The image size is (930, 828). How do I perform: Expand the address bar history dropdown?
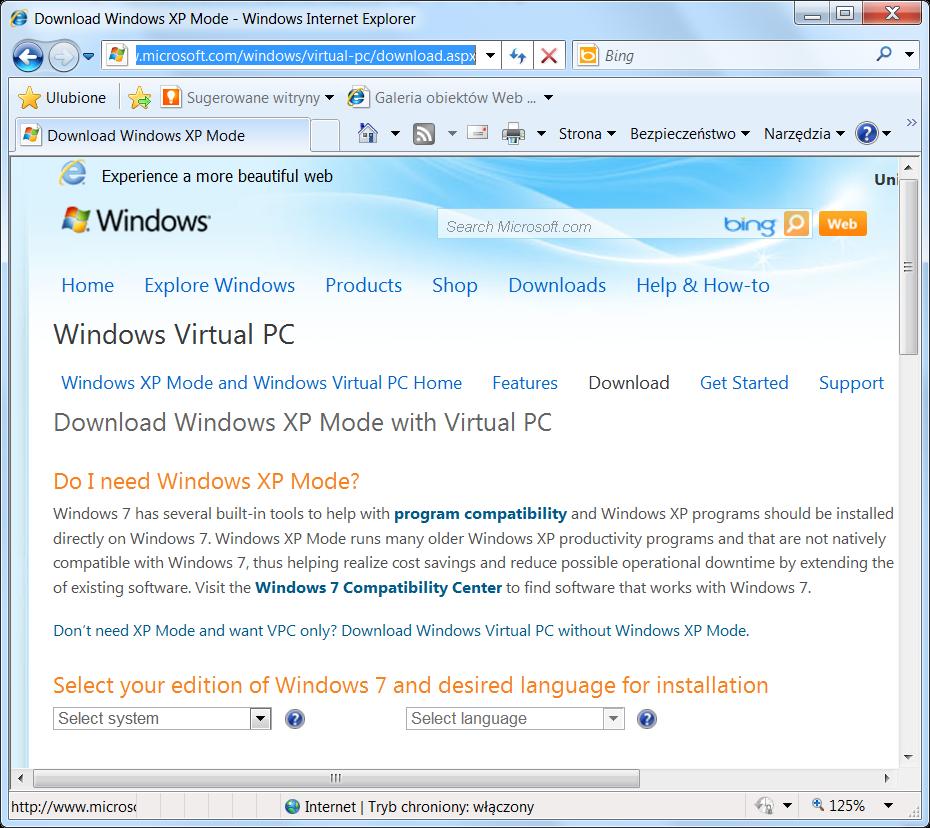[491, 56]
